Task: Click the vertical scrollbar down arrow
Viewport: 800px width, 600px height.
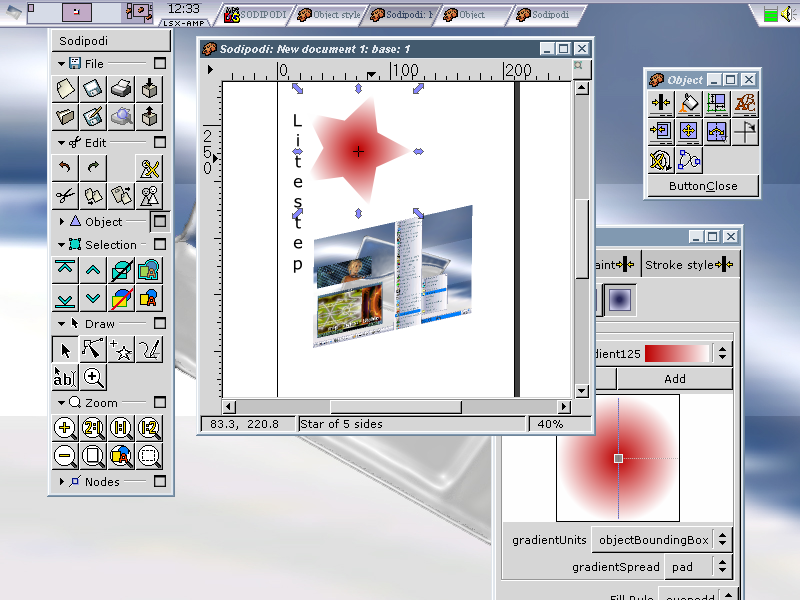Action: pos(582,391)
